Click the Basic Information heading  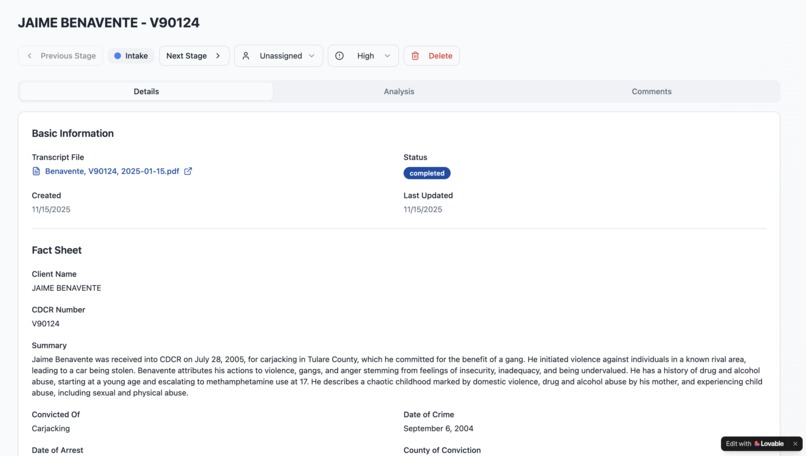click(x=72, y=134)
